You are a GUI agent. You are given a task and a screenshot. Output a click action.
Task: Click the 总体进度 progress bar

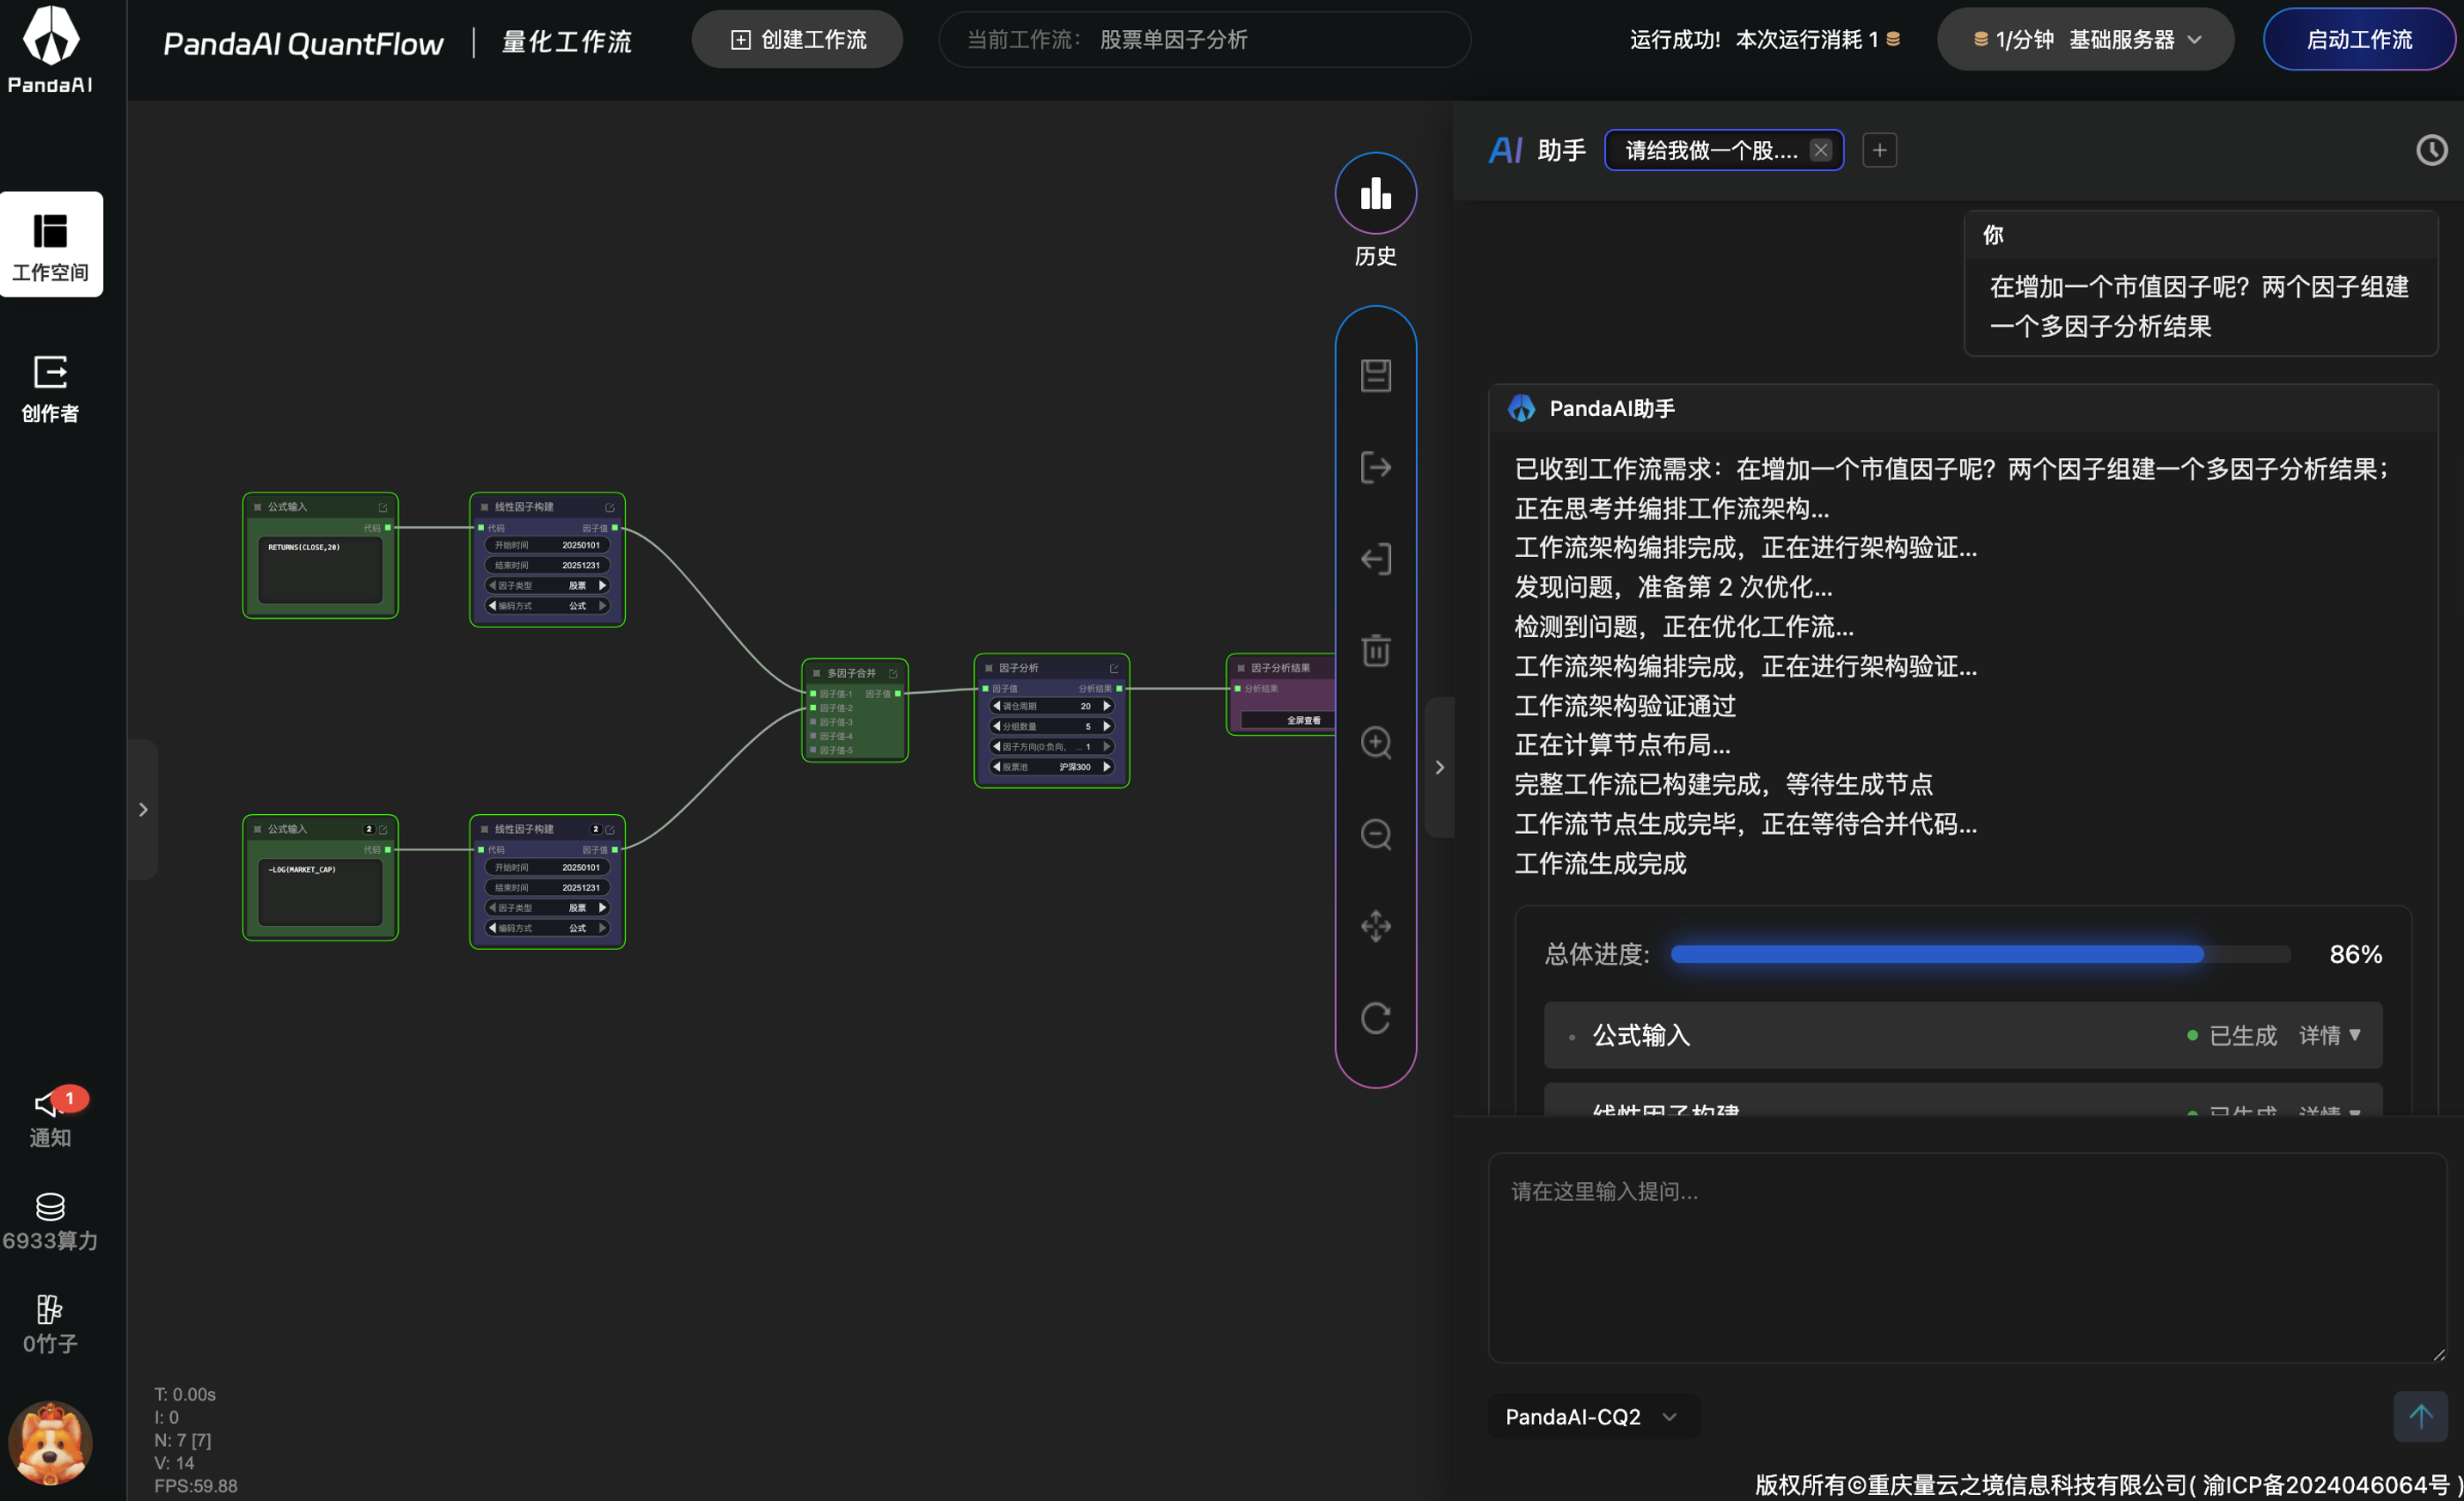click(x=1981, y=954)
